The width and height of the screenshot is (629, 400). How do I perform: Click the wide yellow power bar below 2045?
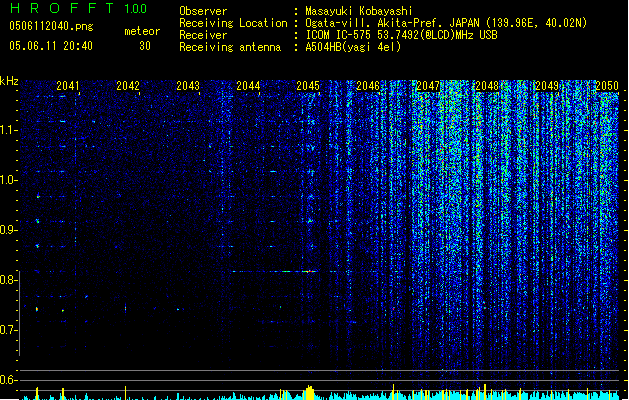(309, 393)
